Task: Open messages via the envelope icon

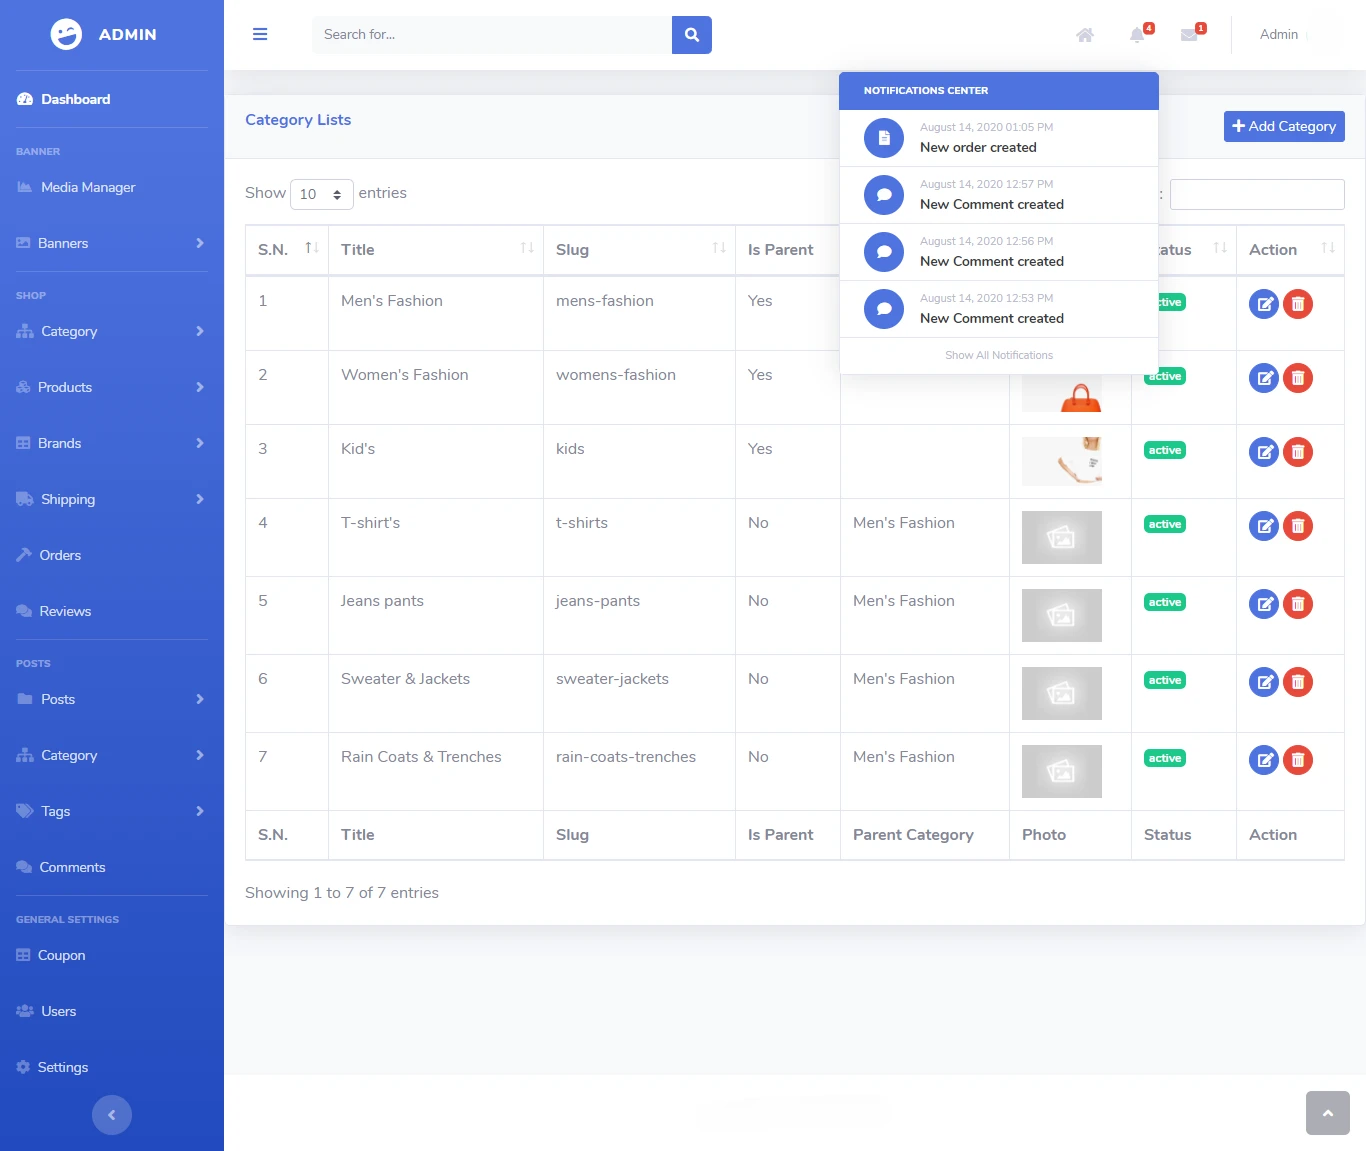Action: (1189, 34)
